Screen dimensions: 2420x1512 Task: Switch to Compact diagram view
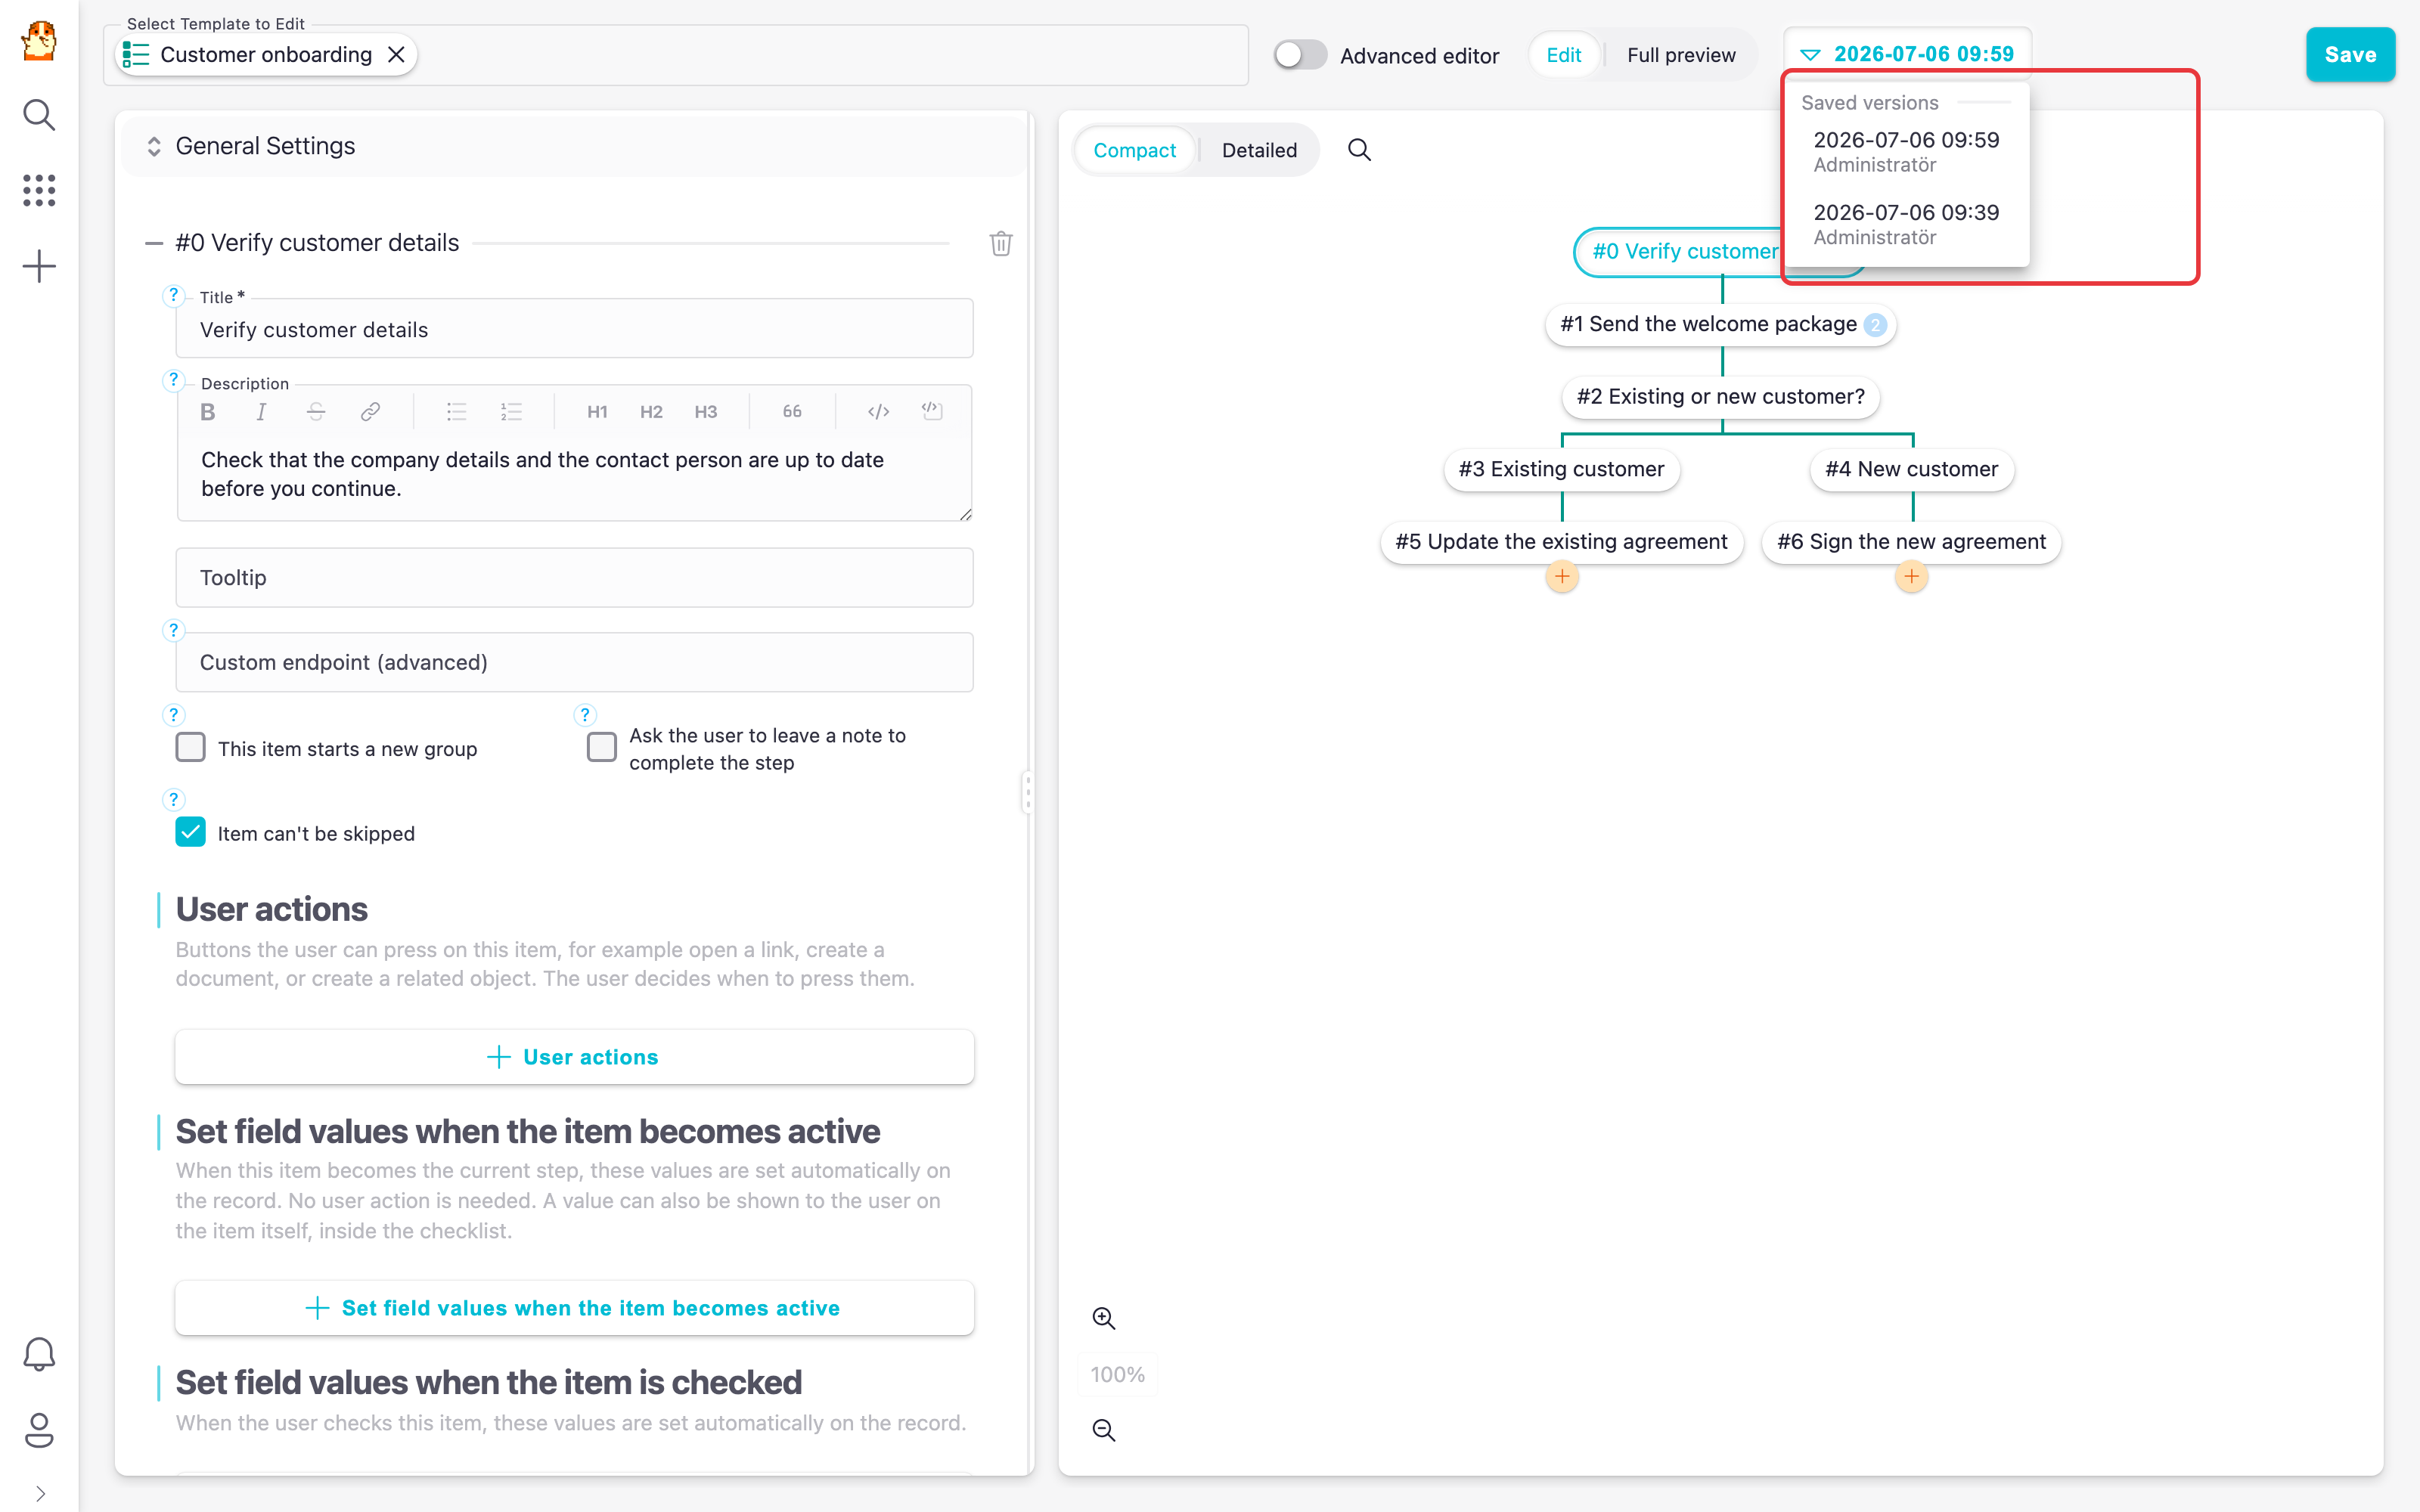[1134, 150]
